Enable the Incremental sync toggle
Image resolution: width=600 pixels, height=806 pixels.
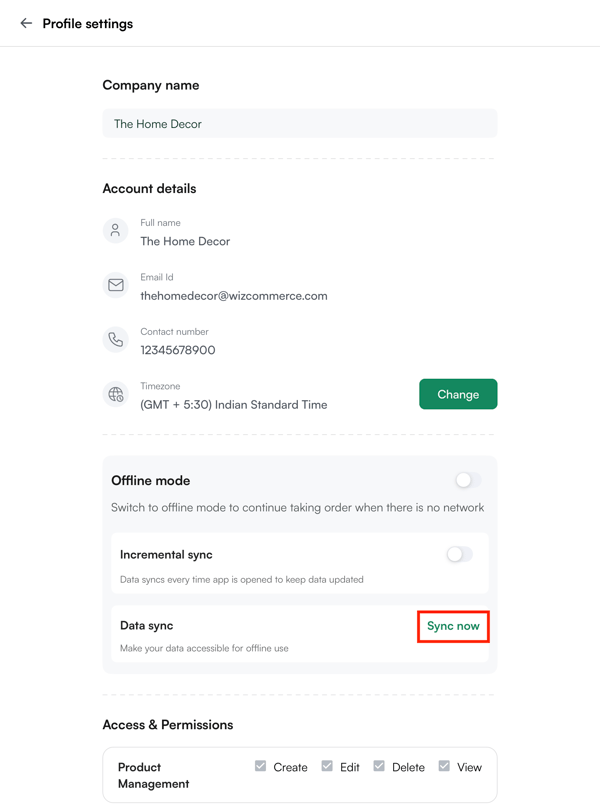(459, 554)
